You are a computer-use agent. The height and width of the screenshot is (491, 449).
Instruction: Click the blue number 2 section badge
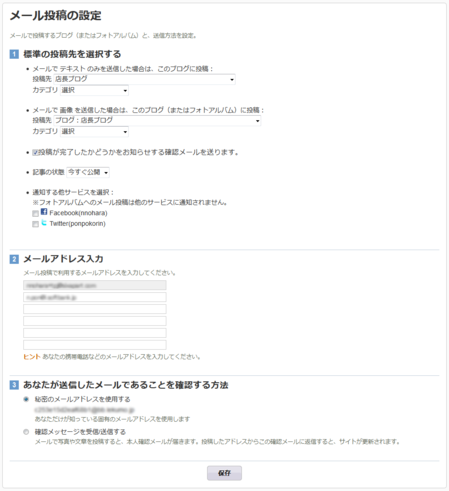coord(14,259)
